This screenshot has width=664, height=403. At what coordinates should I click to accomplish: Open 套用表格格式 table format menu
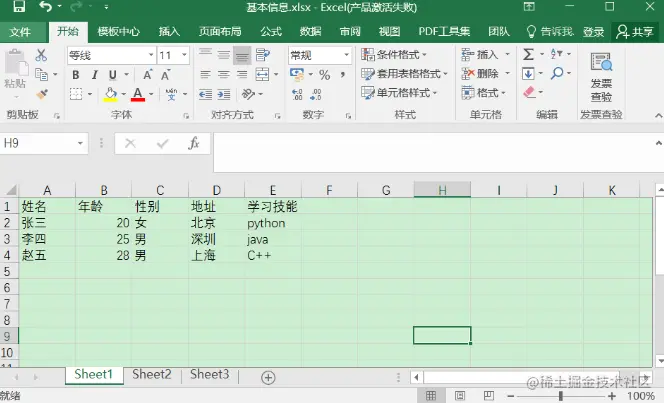404,74
